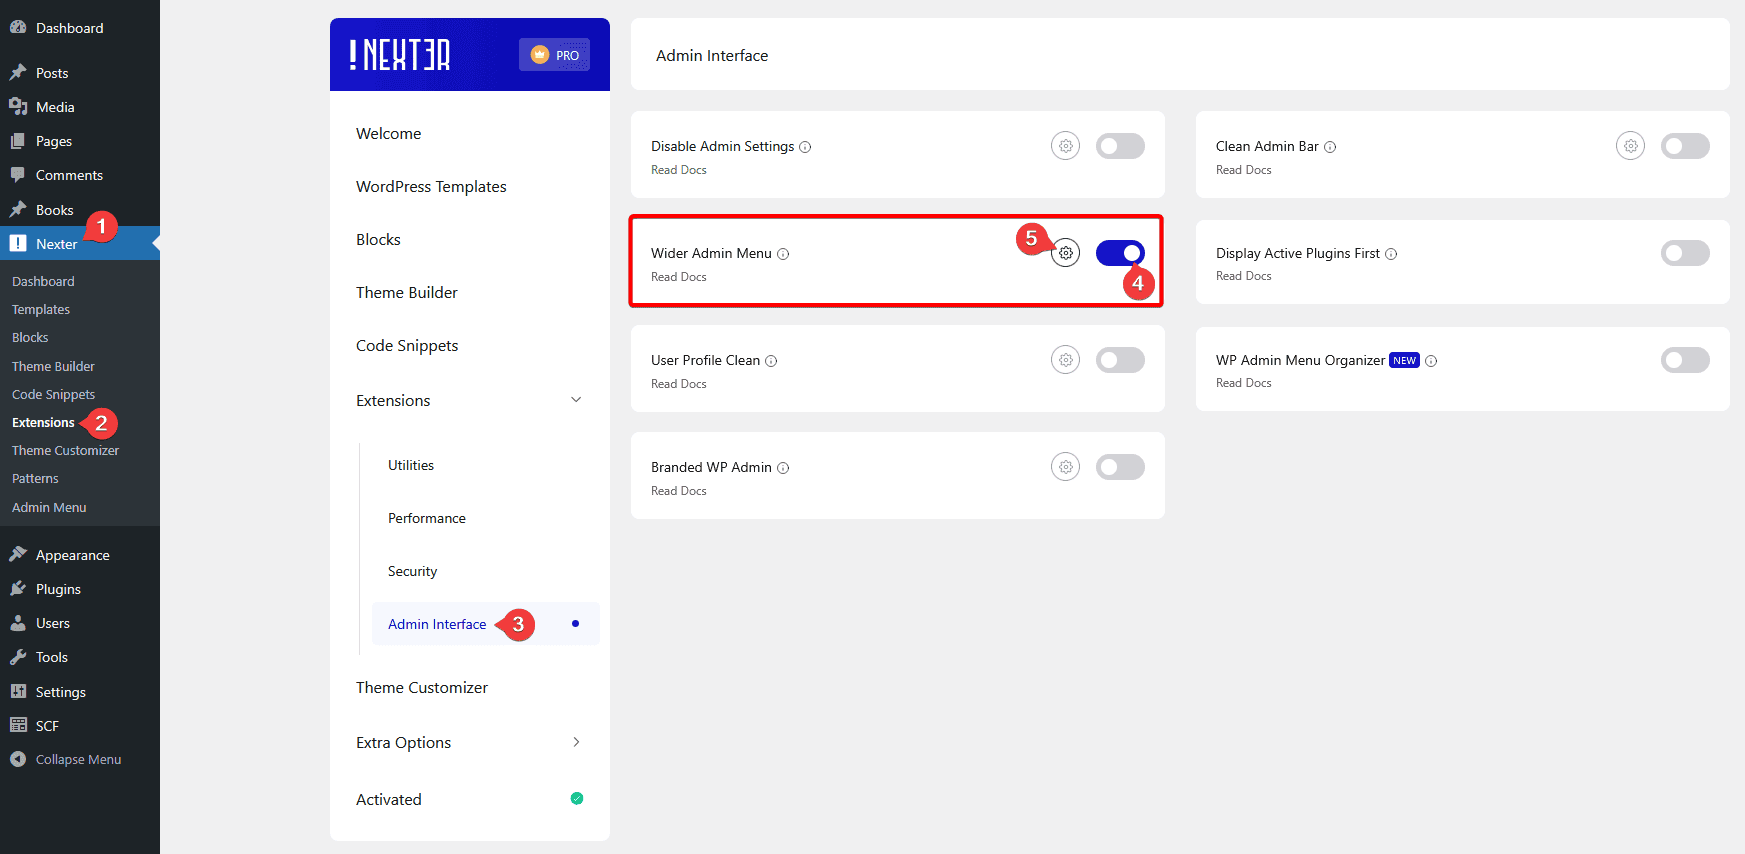The image size is (1745, 854).
Task: Collapse the WordPress admin sidebar menu
Action: [x=78, y=759]
